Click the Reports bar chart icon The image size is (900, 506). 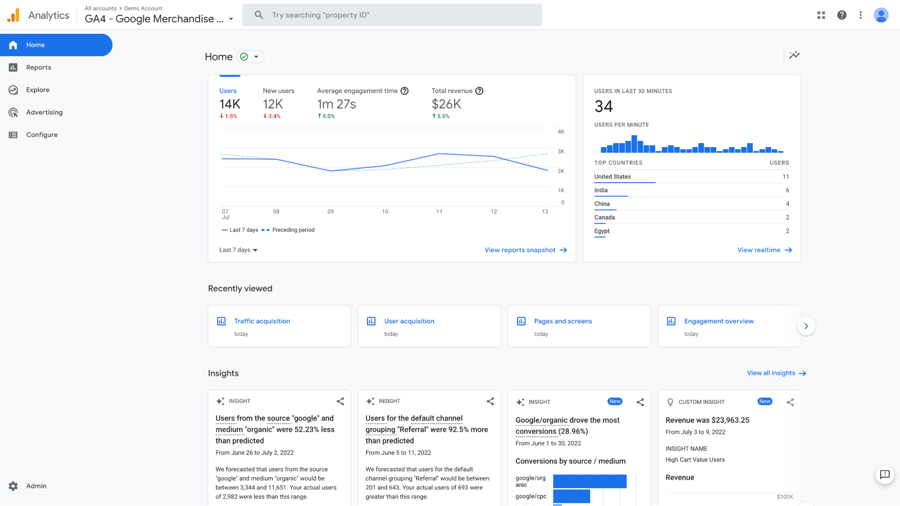pyautogui.click(x=13, y=67)
